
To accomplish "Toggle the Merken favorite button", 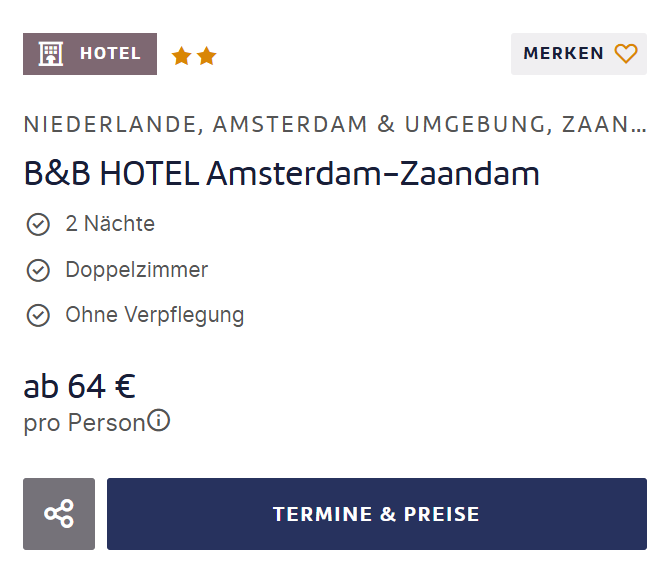I will coord(579,54).
